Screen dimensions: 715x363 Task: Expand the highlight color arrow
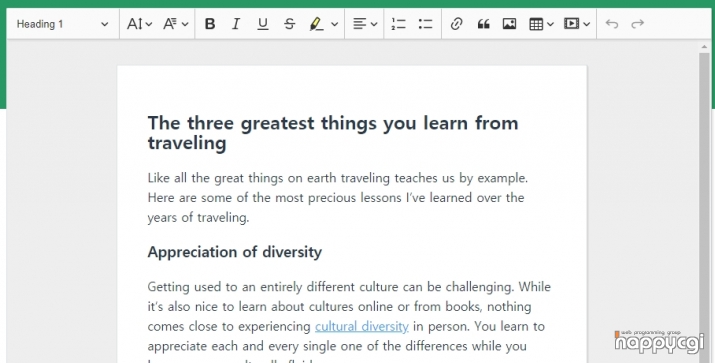(335, 24)
